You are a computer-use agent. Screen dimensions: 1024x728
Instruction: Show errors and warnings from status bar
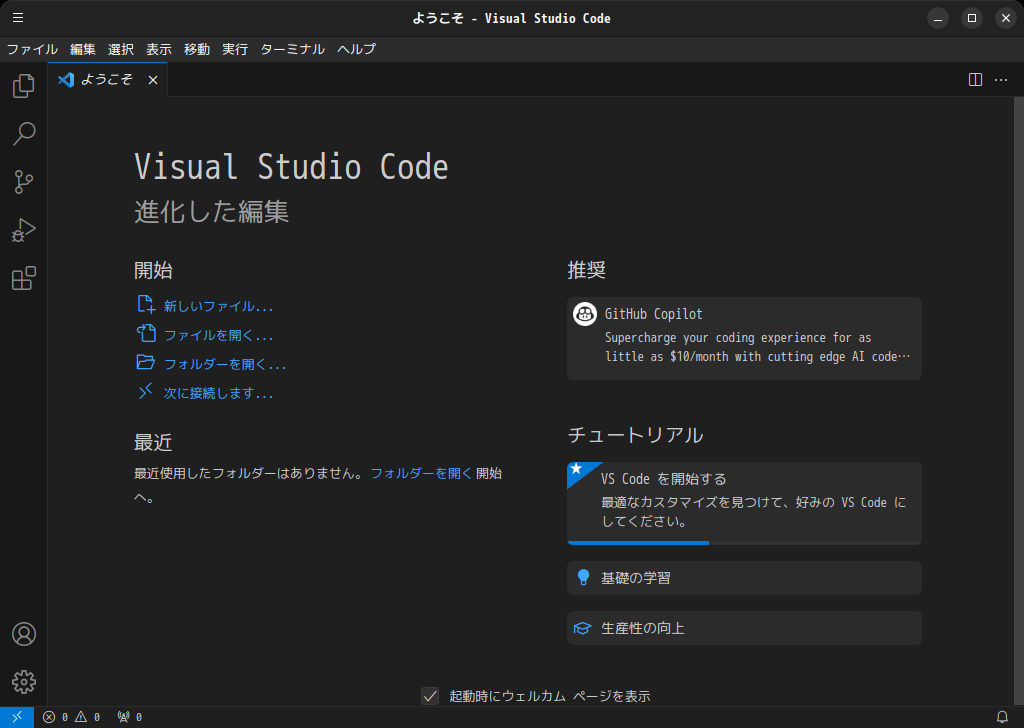point(71,717)
